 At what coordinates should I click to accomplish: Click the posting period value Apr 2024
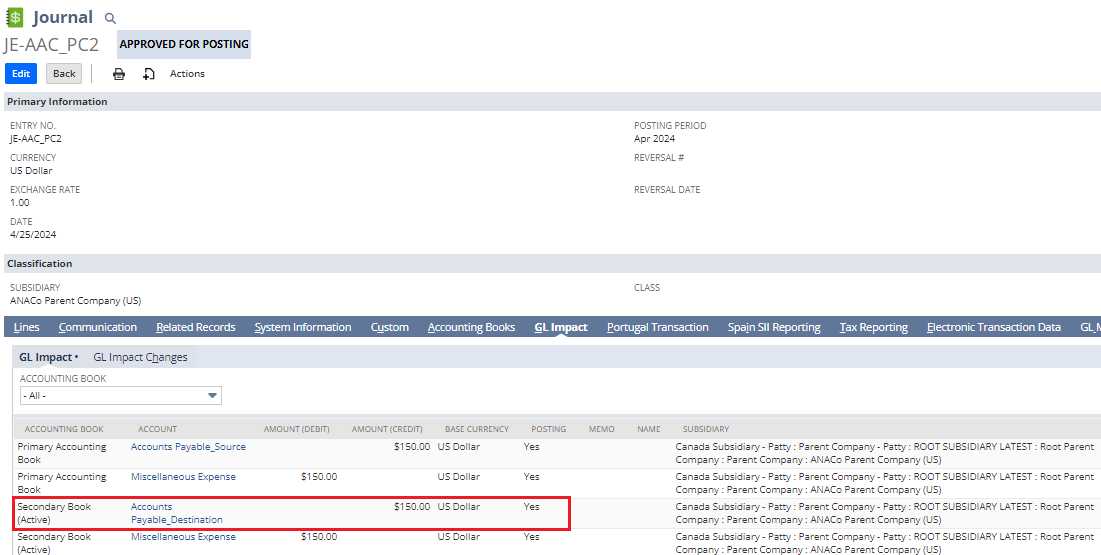(x=654, y=138)
